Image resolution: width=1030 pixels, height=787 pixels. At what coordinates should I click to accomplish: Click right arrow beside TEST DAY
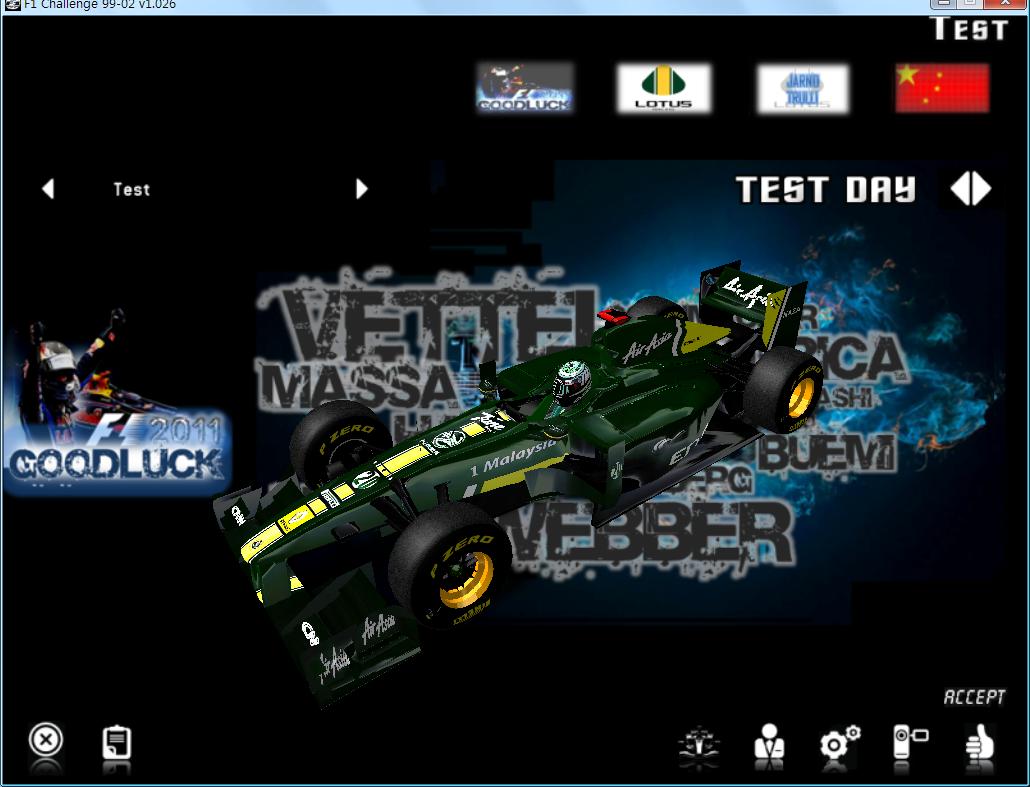[x=981, y=189]
